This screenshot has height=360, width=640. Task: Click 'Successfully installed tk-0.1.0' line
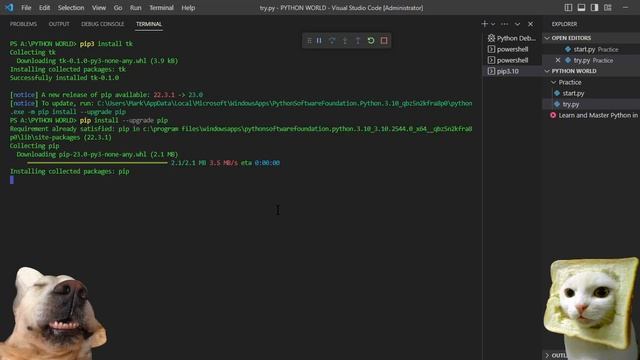[64, 78]
